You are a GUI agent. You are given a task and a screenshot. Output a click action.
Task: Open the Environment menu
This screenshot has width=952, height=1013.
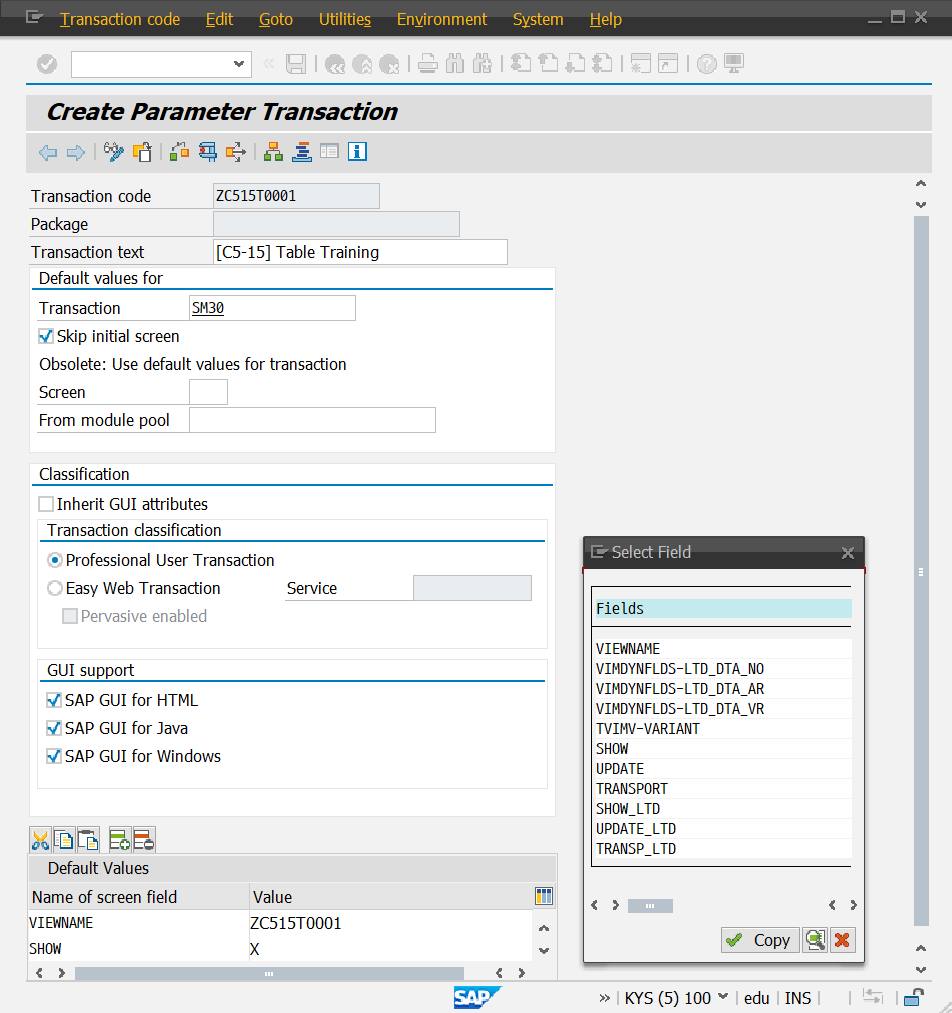(442, 19)
